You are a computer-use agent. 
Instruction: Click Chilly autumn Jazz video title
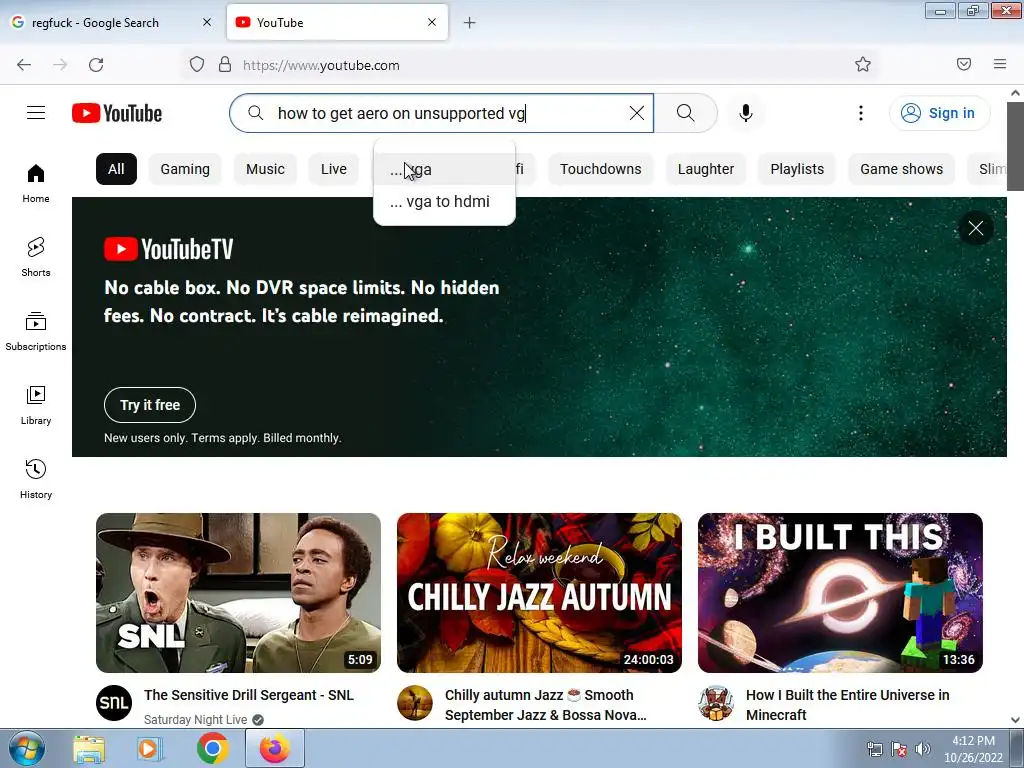(545, 705)
